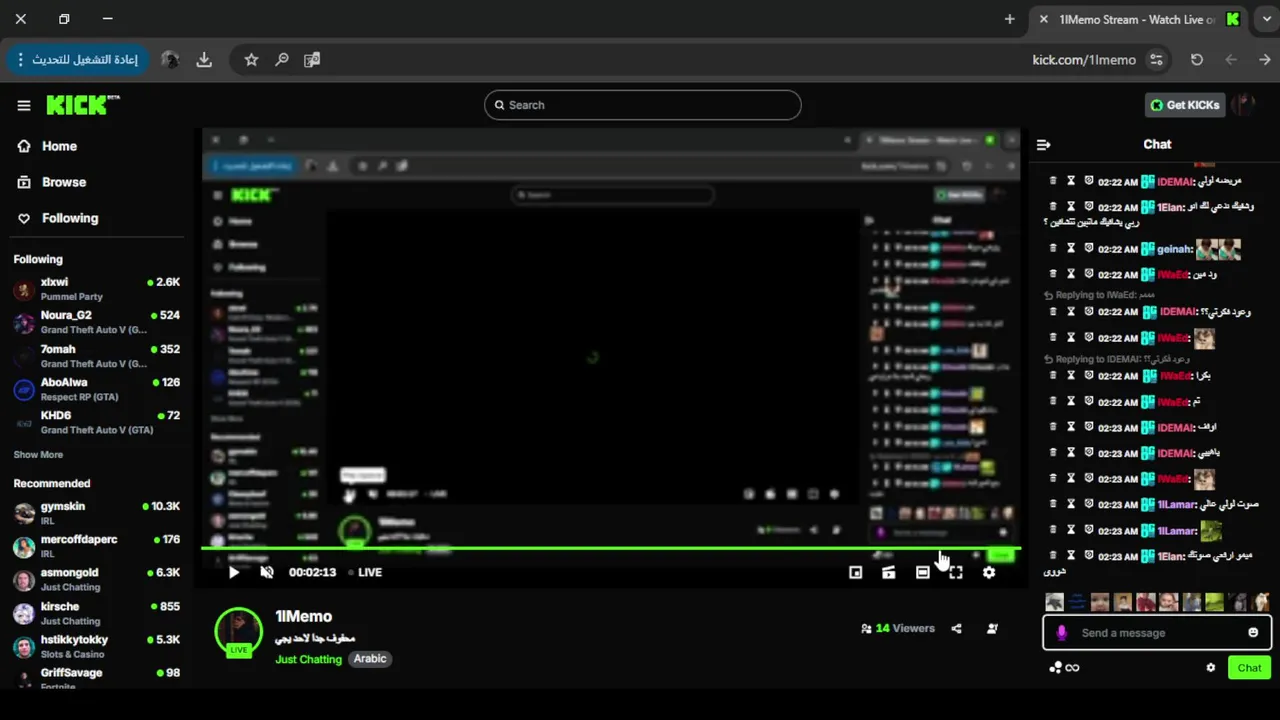1280x720 pixels.
Task: Share the 1lMemo stream
Action: point(957,629)
